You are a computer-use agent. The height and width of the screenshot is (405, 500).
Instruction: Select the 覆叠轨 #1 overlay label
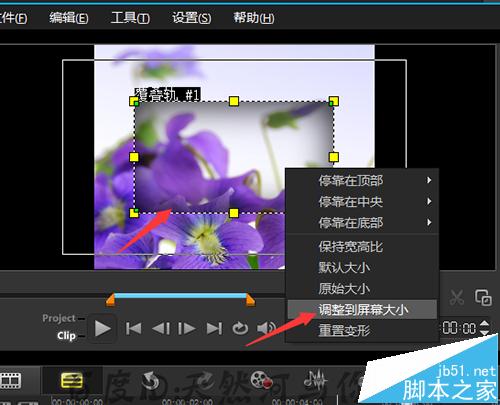pyautogui.click(x=167, y=94)
